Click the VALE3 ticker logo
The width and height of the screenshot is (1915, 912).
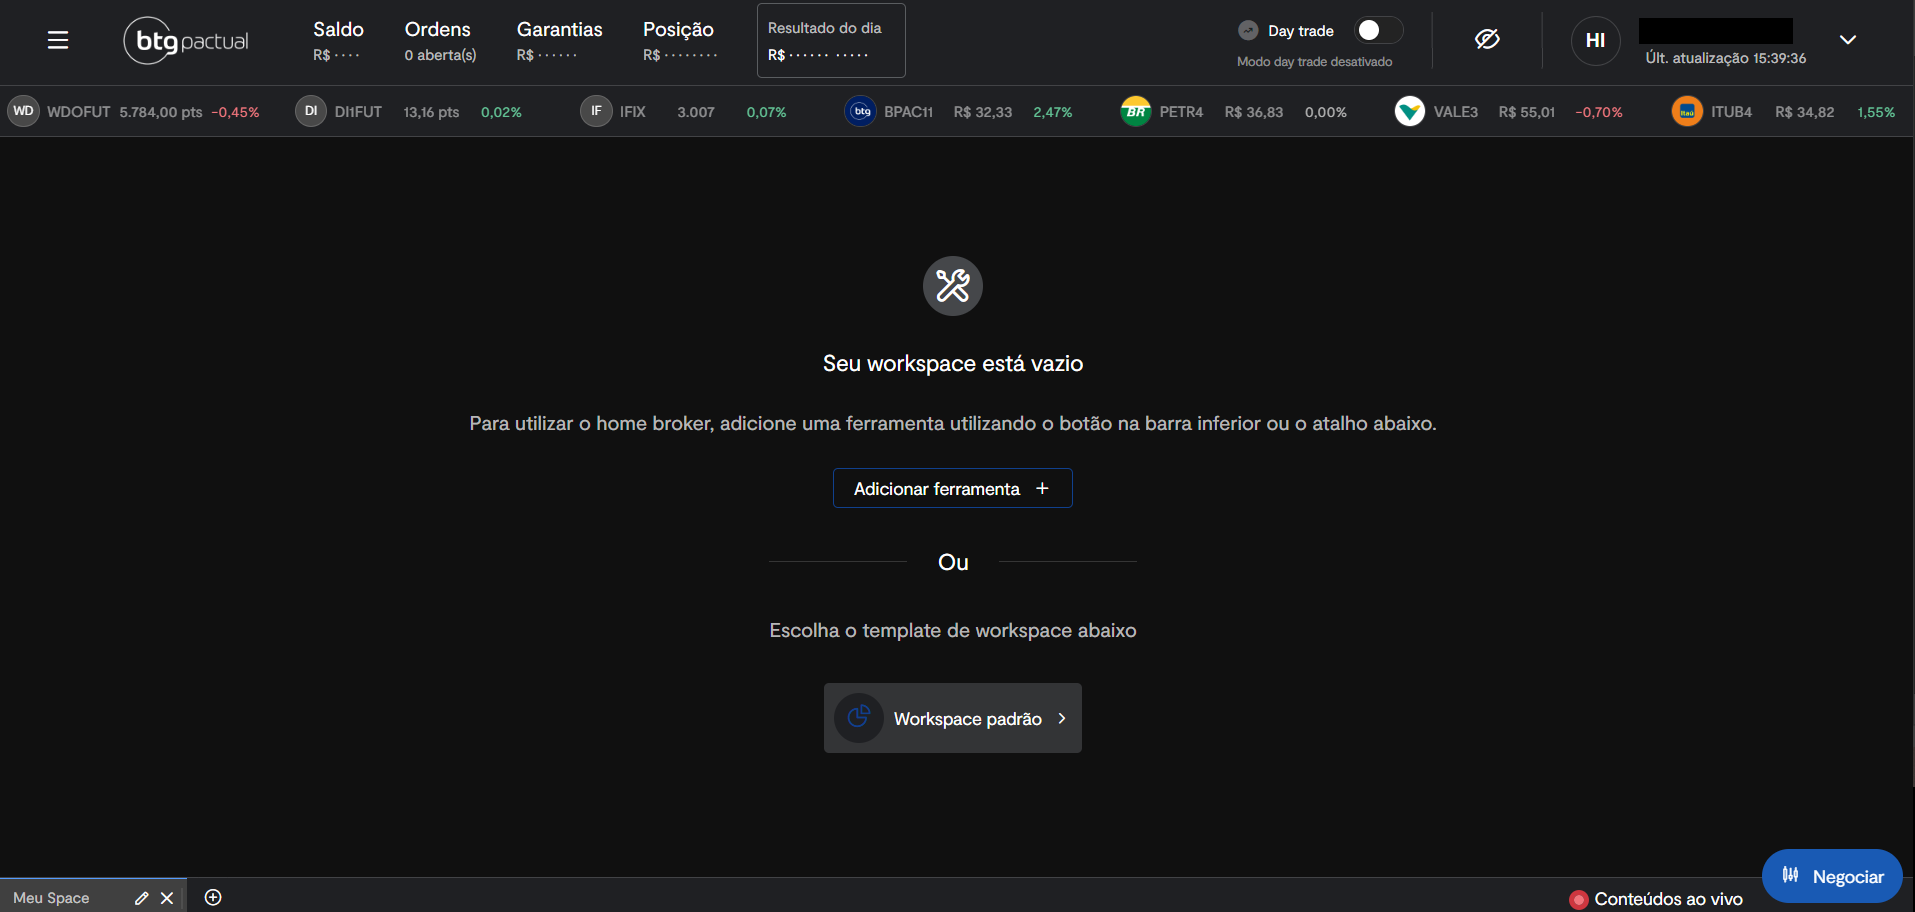click(1409, 112)
